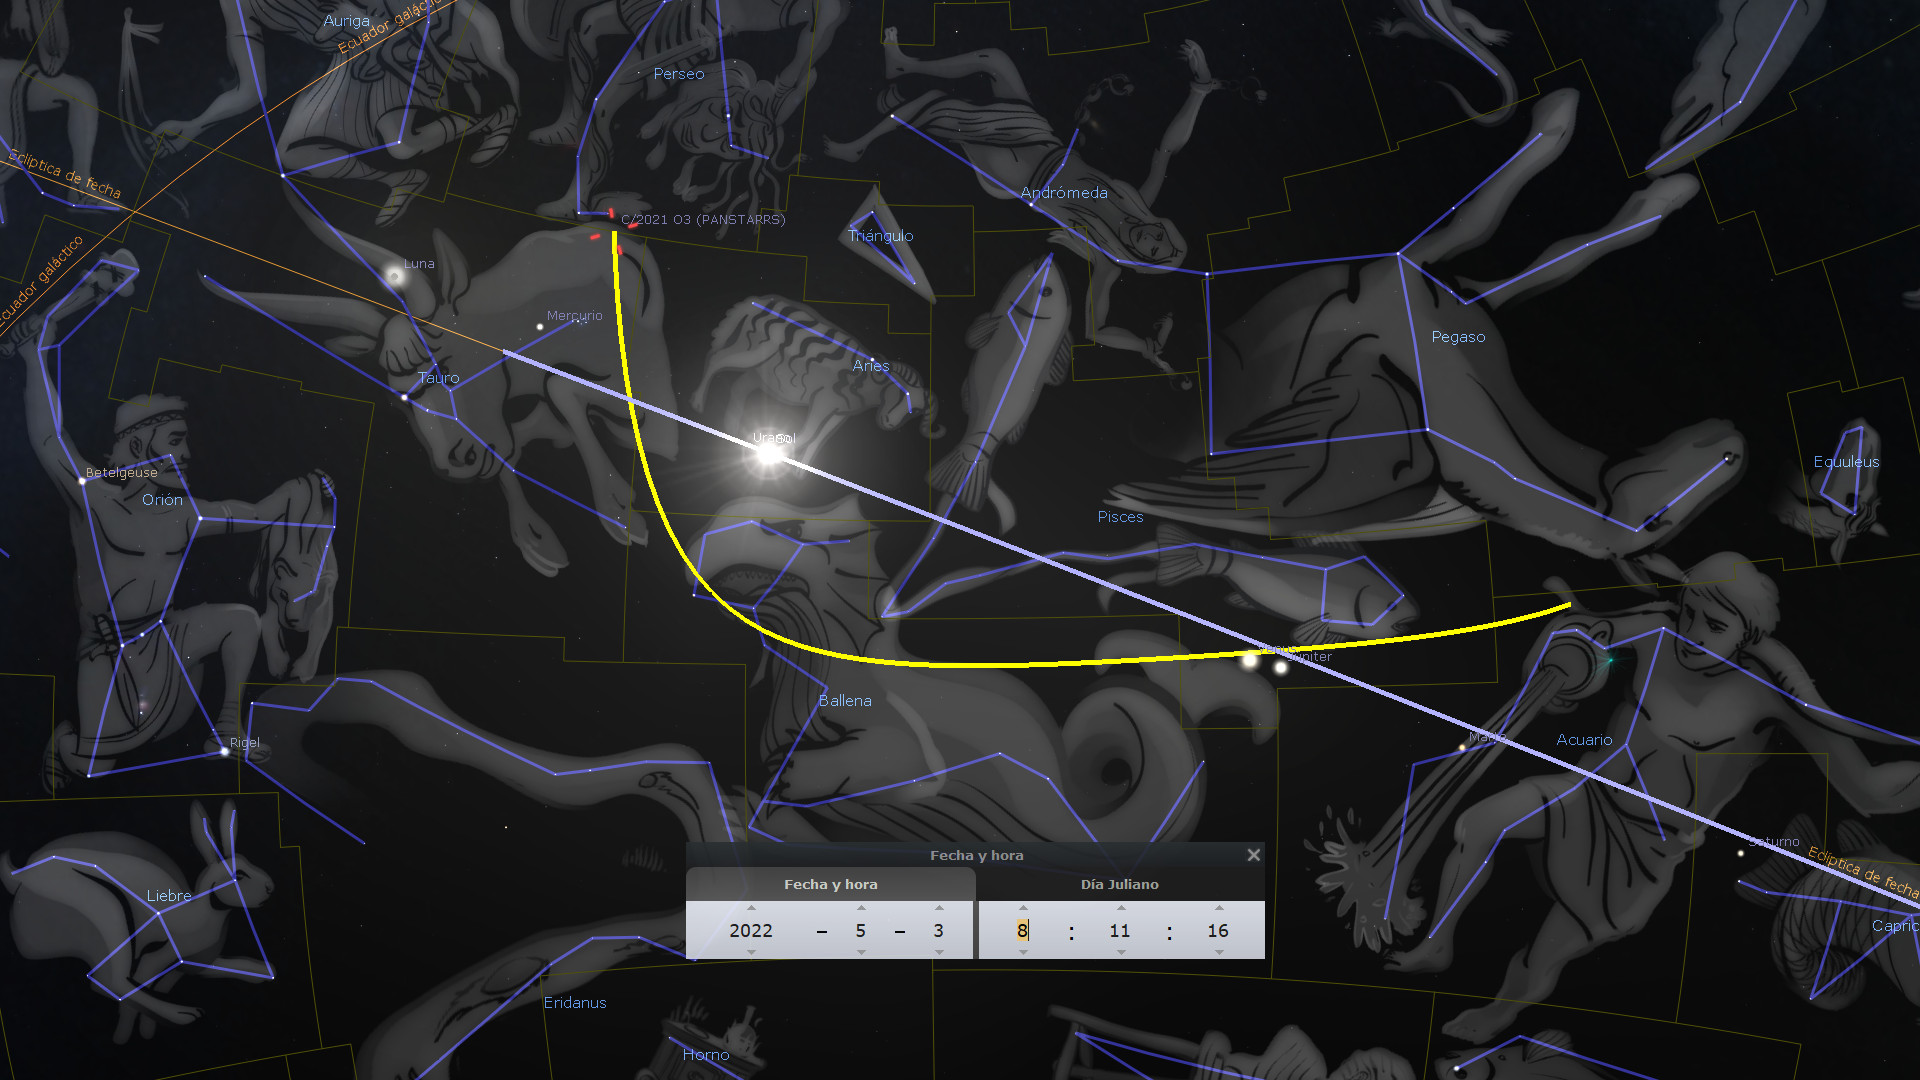
Task: Decrease the minutes value 11 with its down arrow
Action: click(x=1121, y=953)
